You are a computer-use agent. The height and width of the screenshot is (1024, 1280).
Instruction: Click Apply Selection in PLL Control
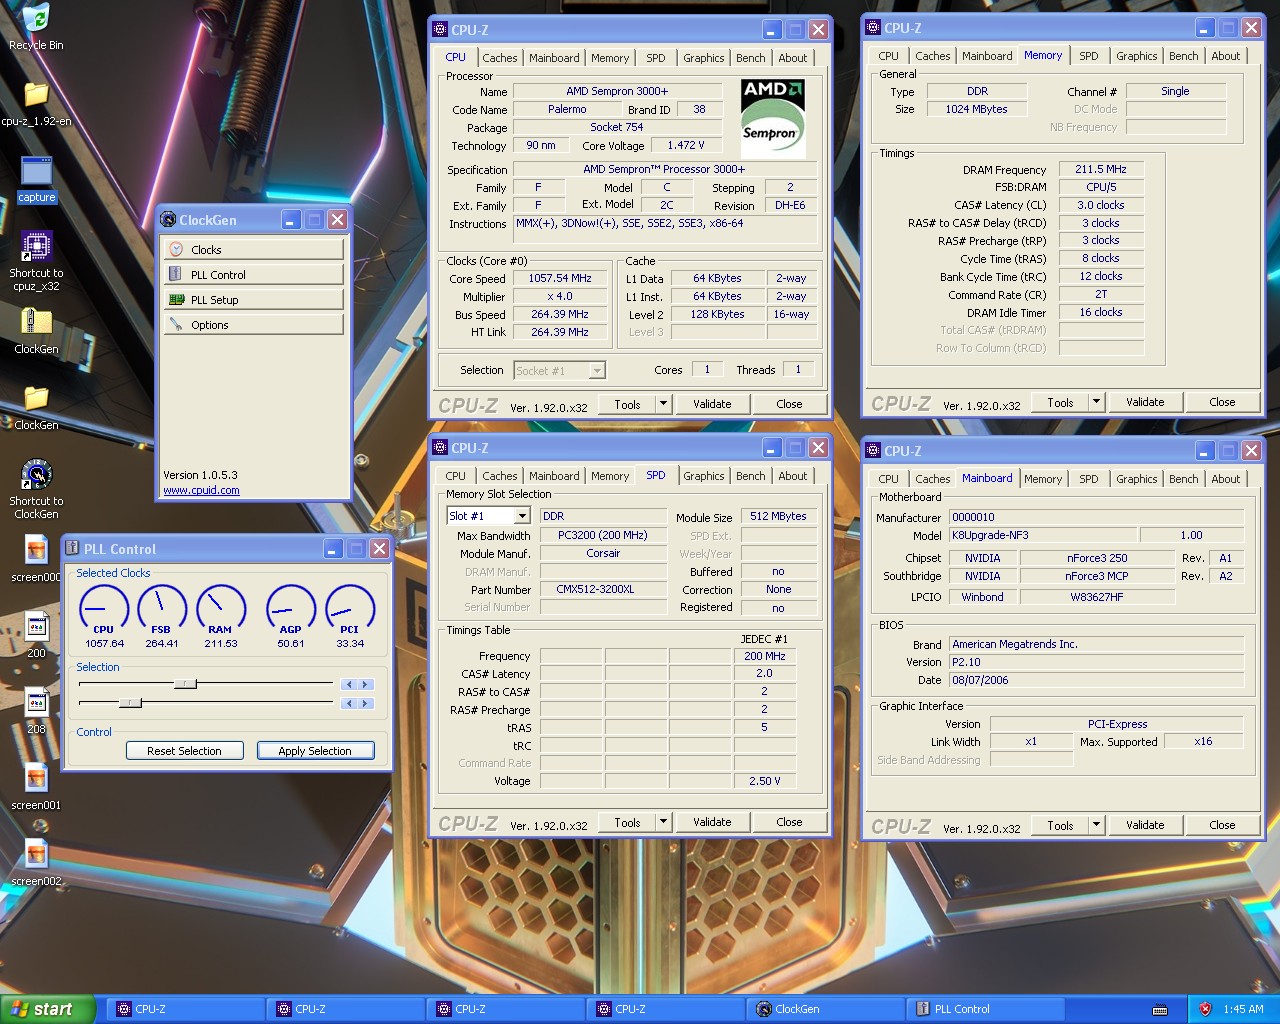click(315, 751)
